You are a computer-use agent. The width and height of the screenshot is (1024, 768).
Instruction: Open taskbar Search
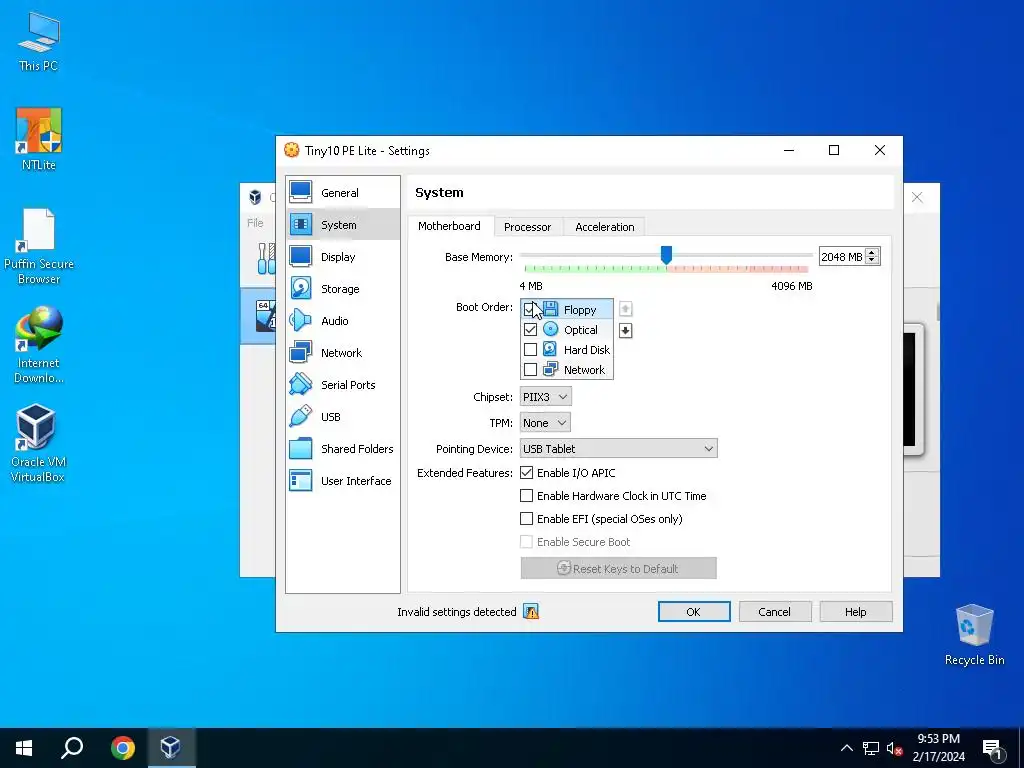tap(72, 748)
